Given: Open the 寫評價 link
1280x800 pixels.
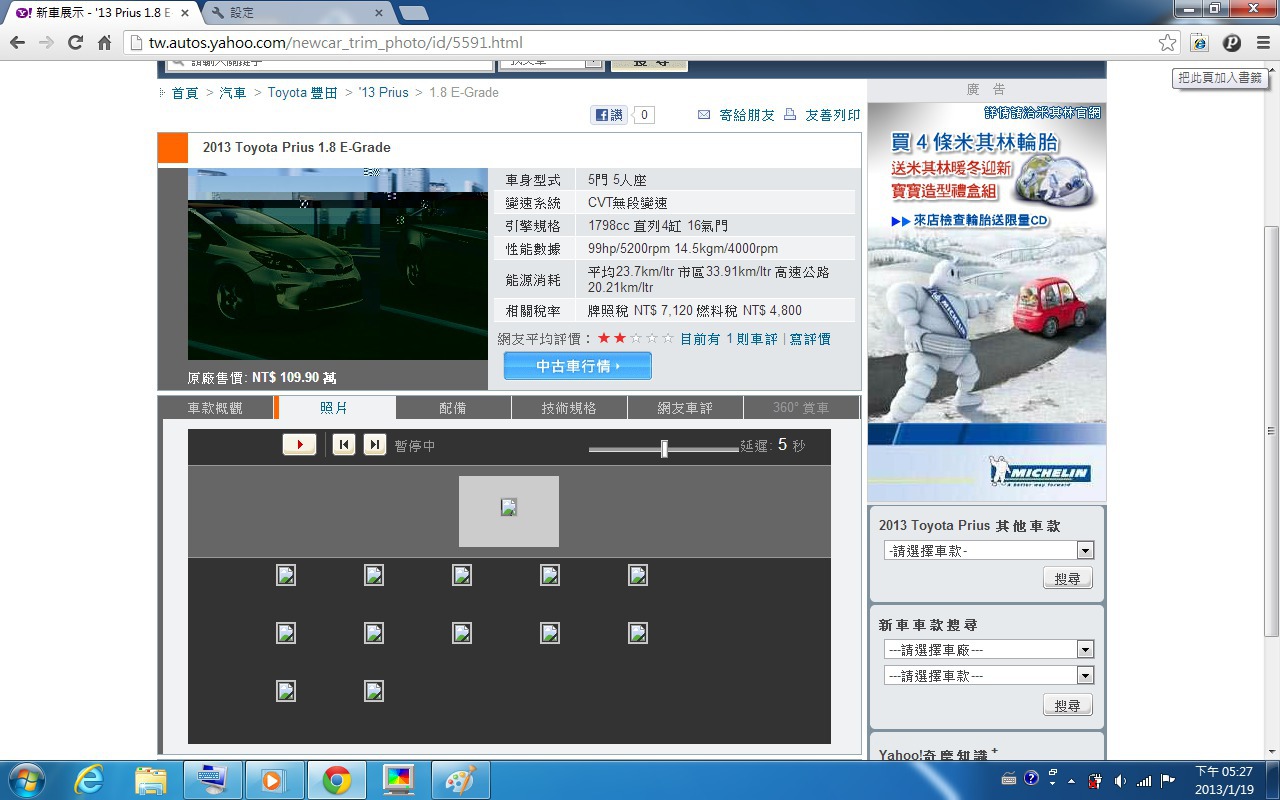Looking at the screenshot, I should 810,339.
